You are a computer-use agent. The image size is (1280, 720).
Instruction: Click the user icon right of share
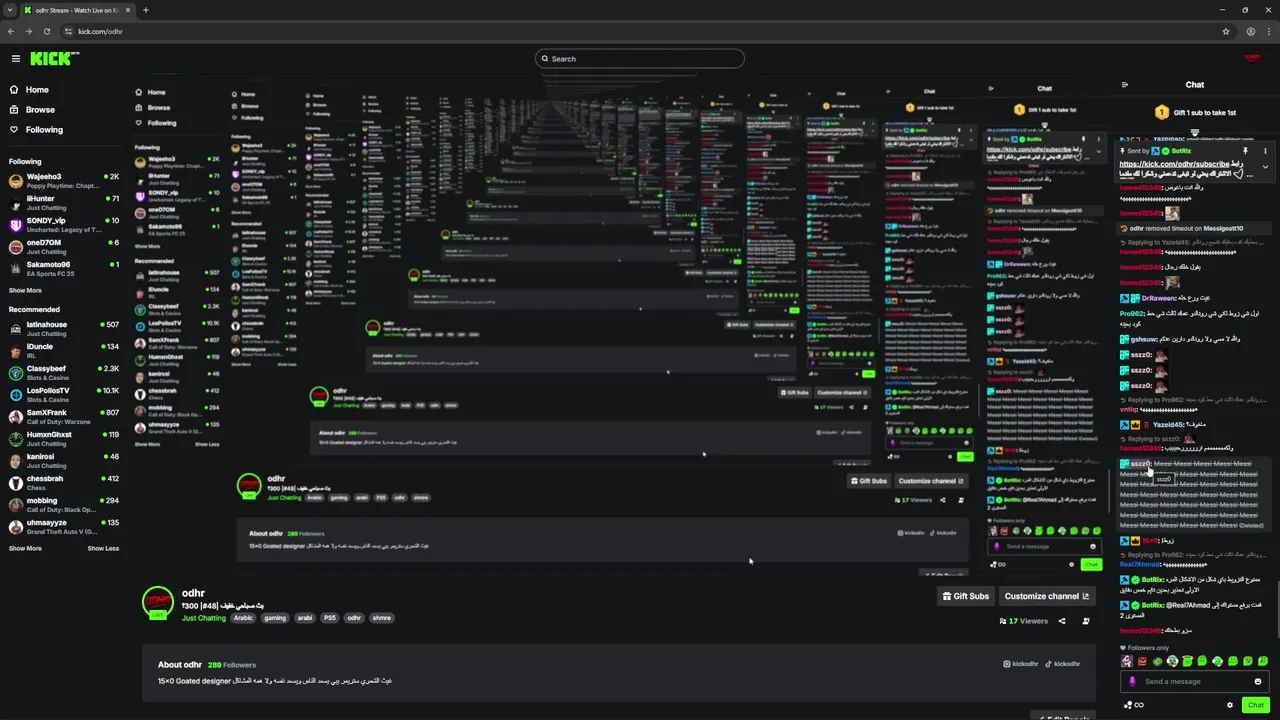click(x=1086, y=621)
